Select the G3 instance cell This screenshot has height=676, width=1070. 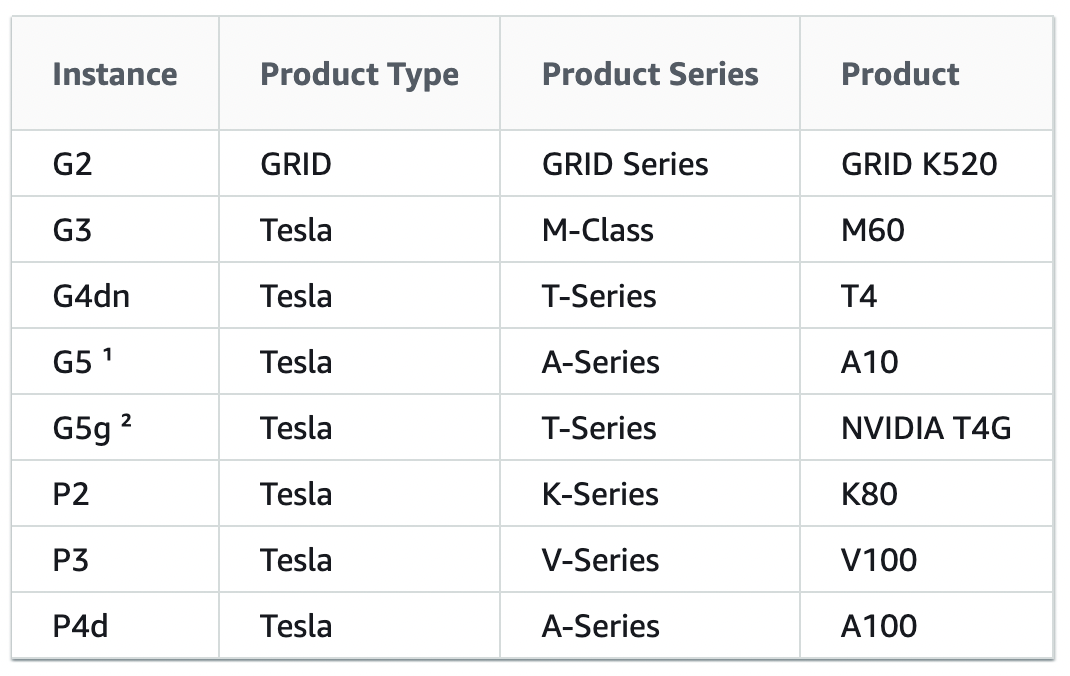tap(72, 230)
